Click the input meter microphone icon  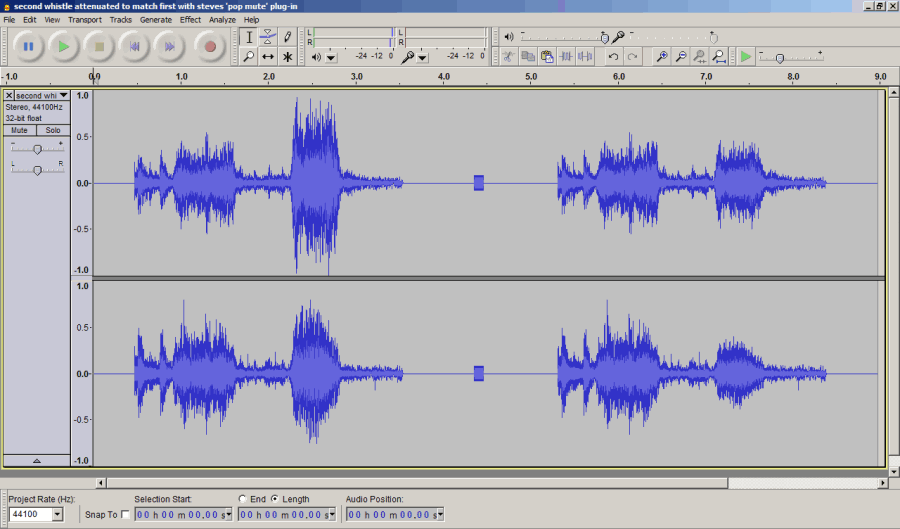point(408,57)
